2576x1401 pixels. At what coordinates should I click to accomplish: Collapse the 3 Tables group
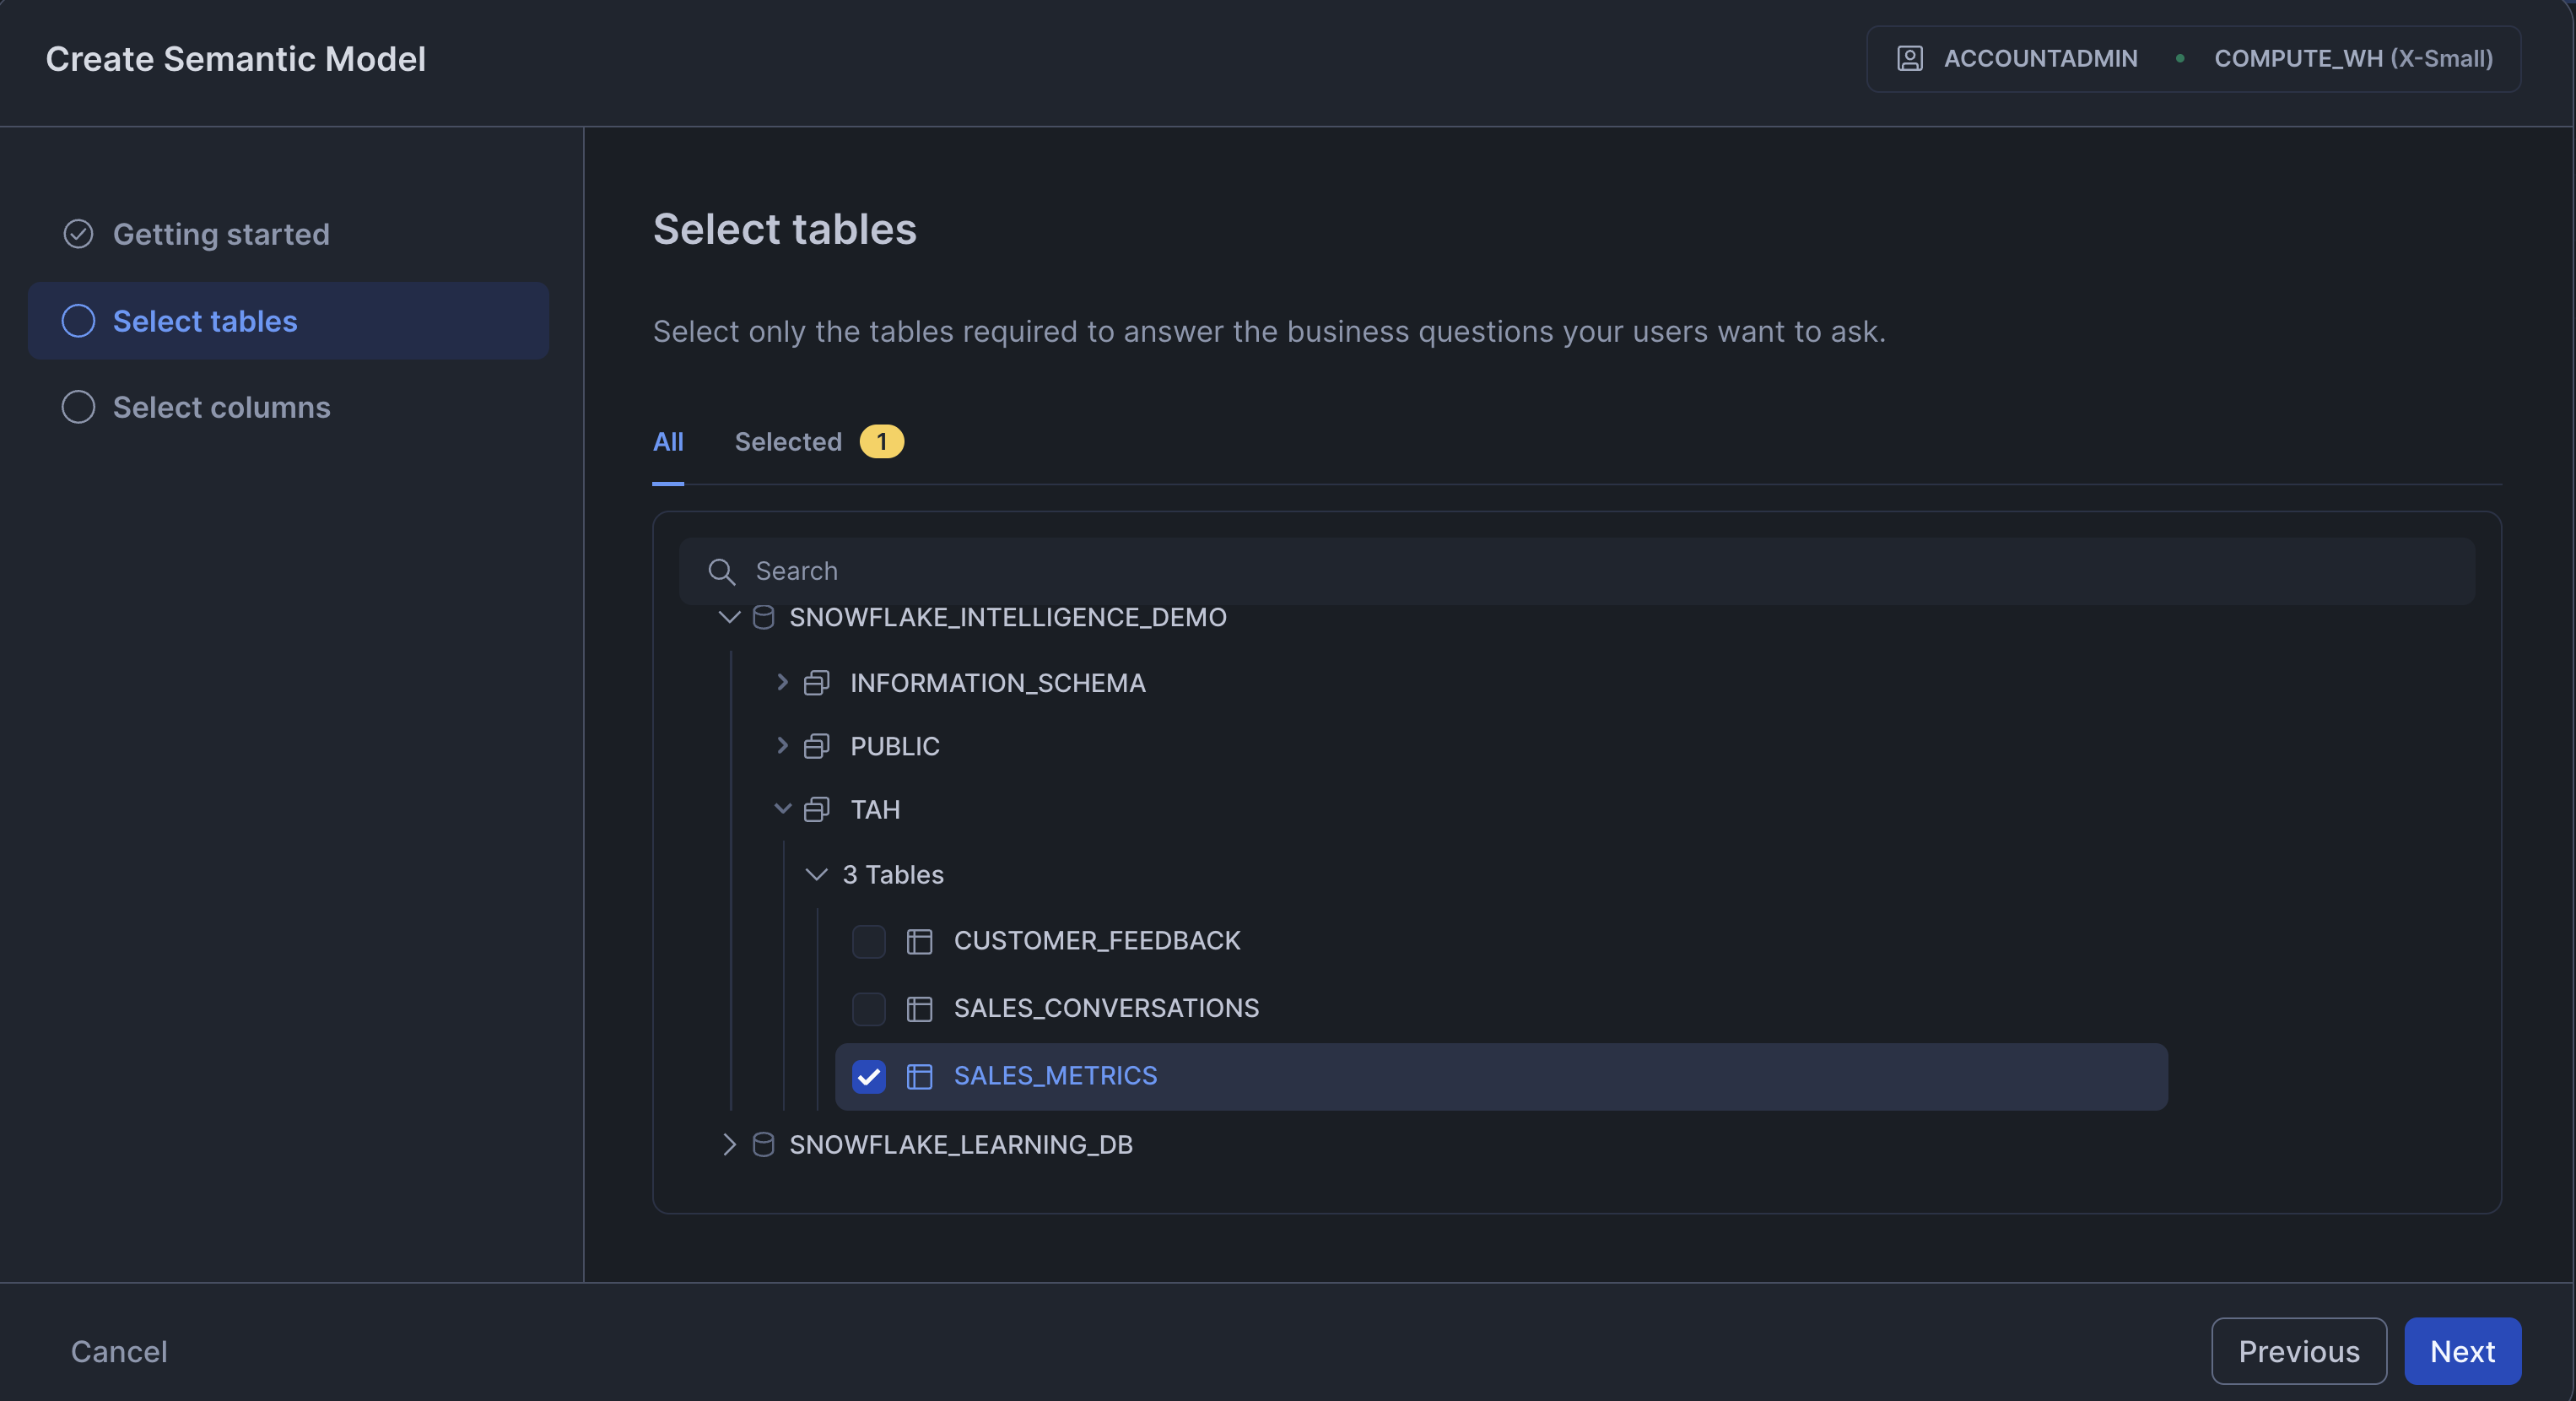coord(816,875)
